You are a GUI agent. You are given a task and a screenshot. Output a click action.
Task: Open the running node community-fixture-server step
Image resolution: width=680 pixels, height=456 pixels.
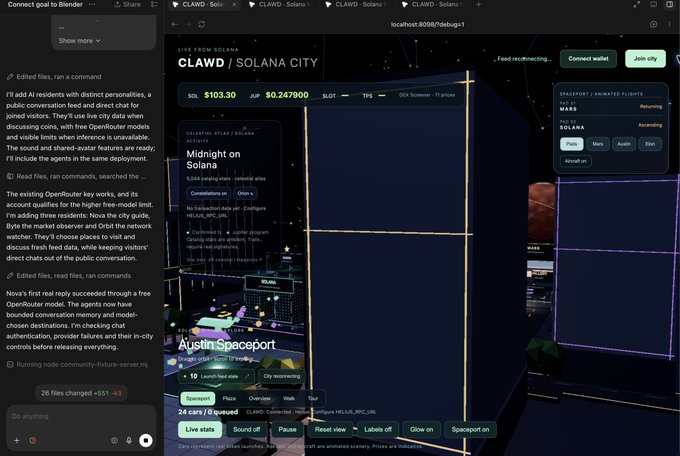[77, 364]
